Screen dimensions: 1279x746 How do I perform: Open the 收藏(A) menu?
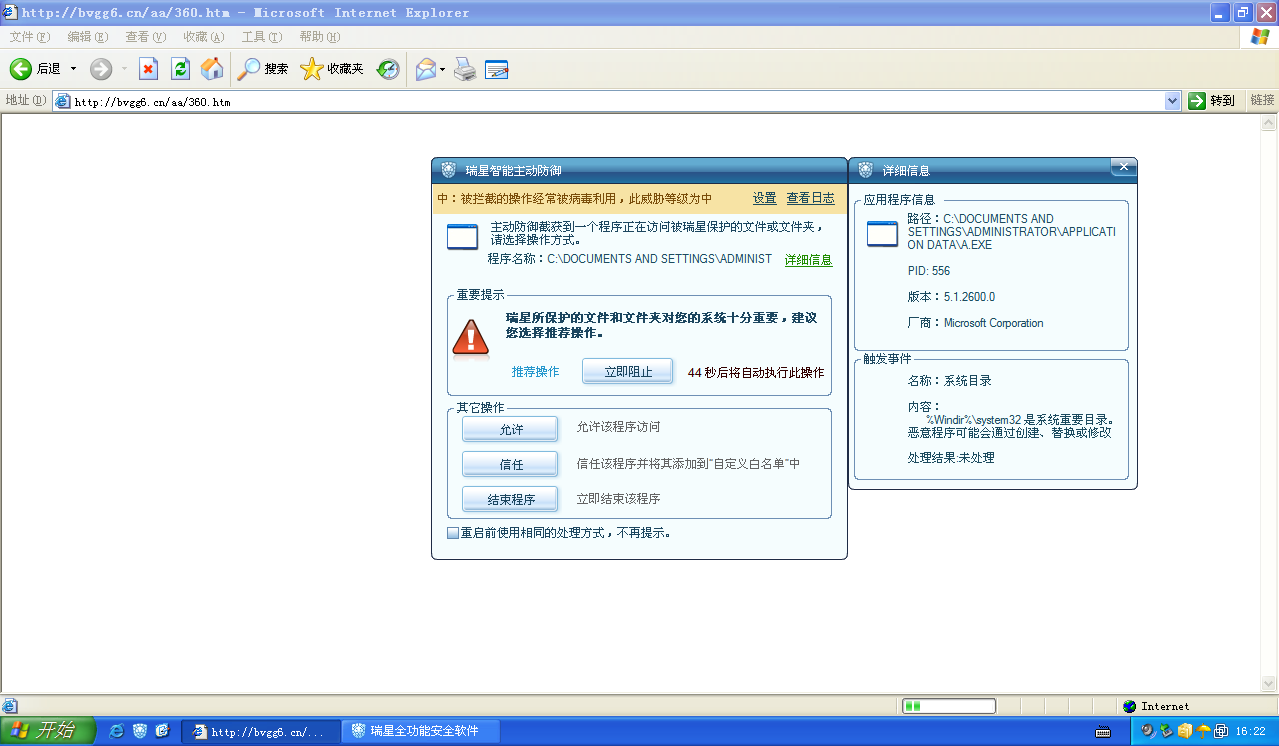pyautogui.click(x=204, y=37)
